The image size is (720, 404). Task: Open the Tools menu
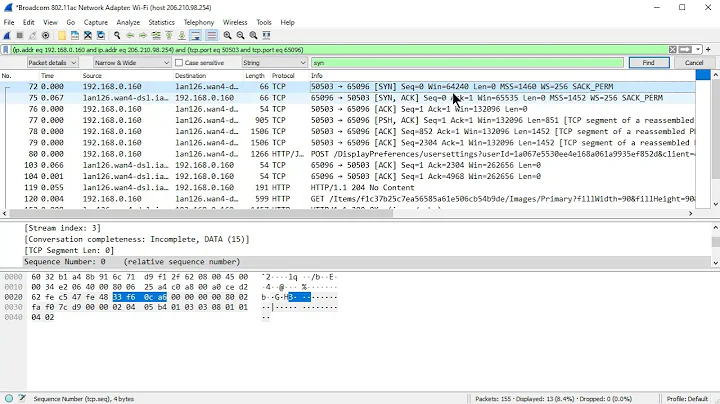264,22
